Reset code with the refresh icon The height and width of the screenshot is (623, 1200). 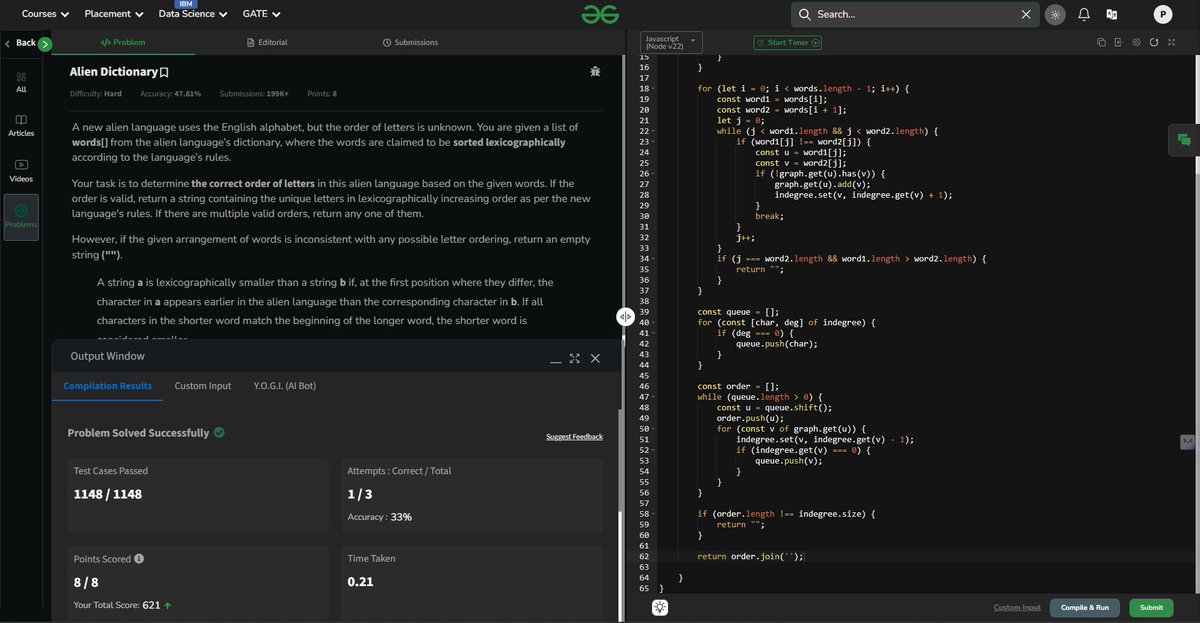pyautogui.click(x=1154, y=43)
